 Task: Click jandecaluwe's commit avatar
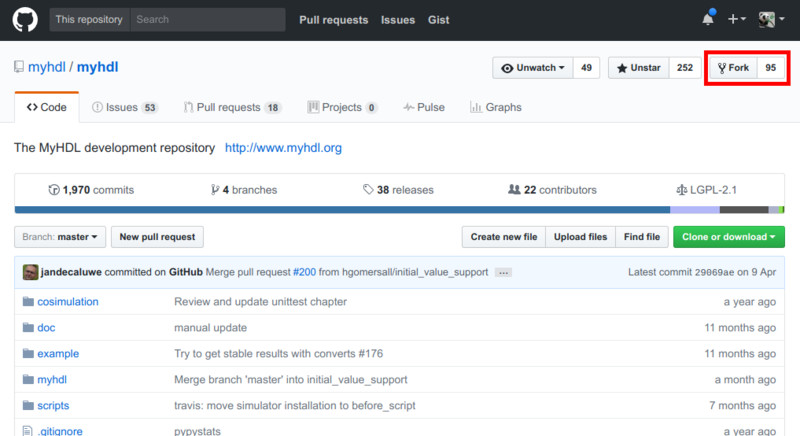click(30, 272)
